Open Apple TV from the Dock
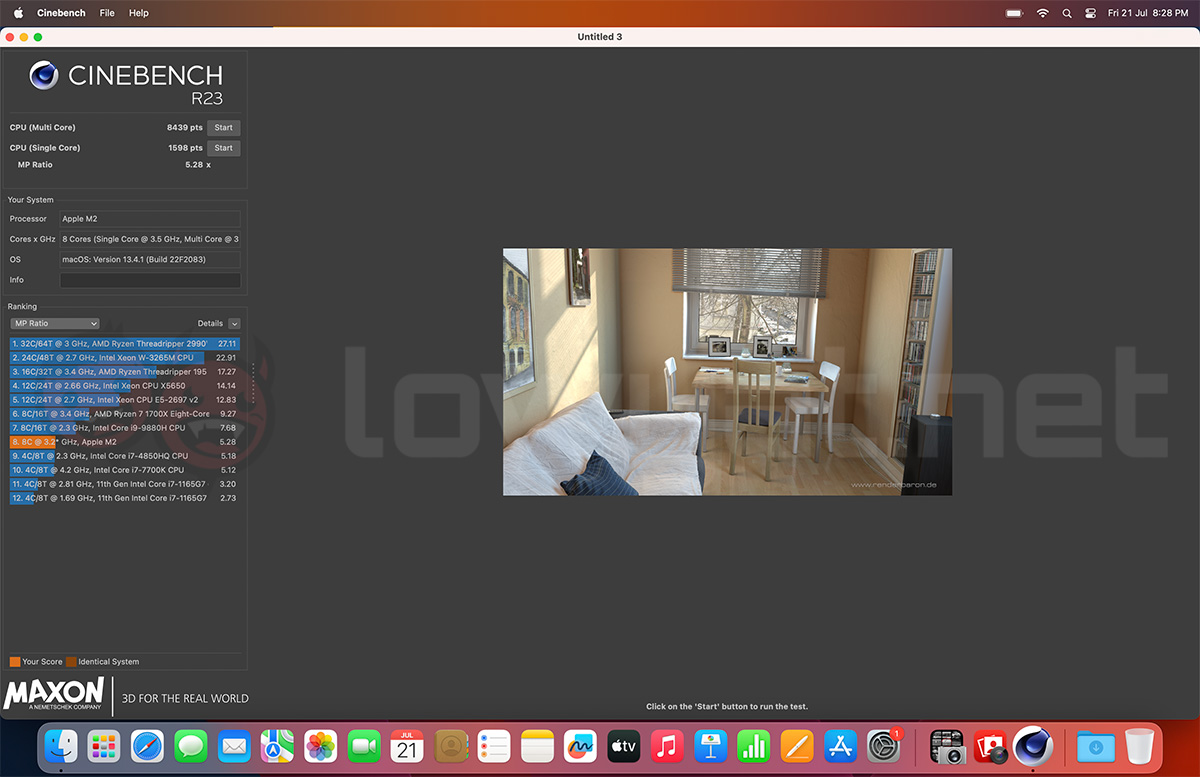The height and width of the screenshot is (777, 1200). (x=624, y=746)
